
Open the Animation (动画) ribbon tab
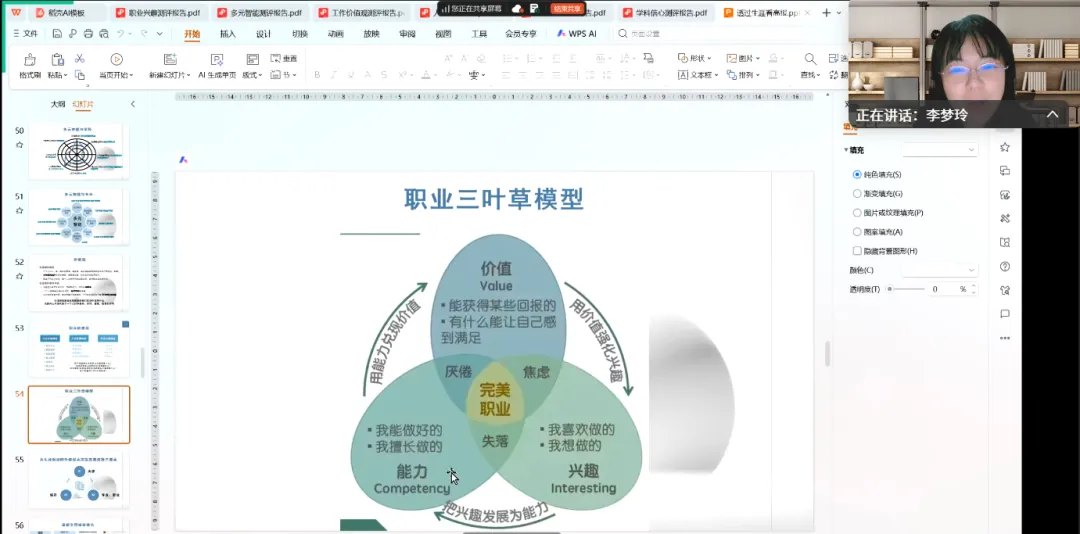coord(335,34)
